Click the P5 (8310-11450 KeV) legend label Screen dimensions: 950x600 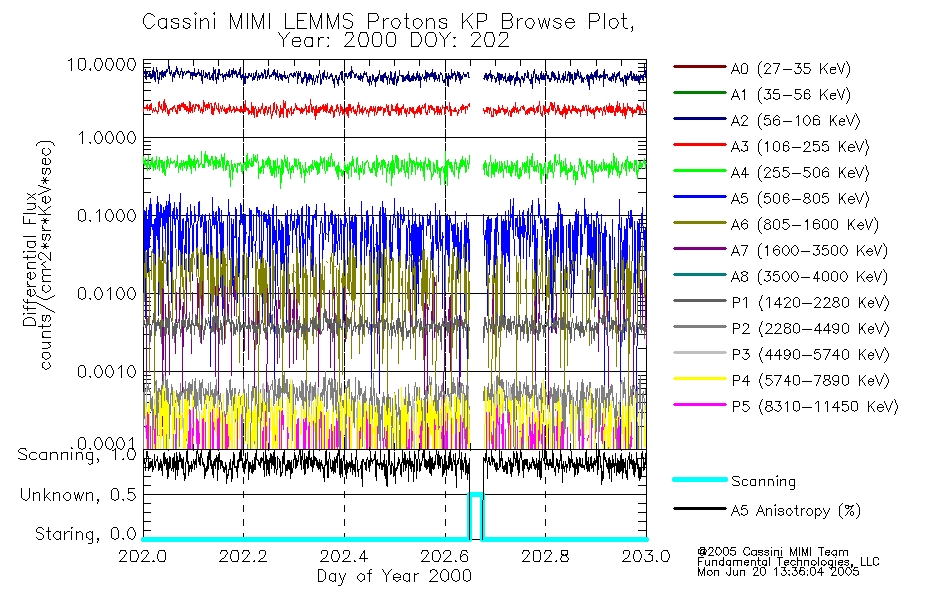pyautogui.click(x=815, y=407)
